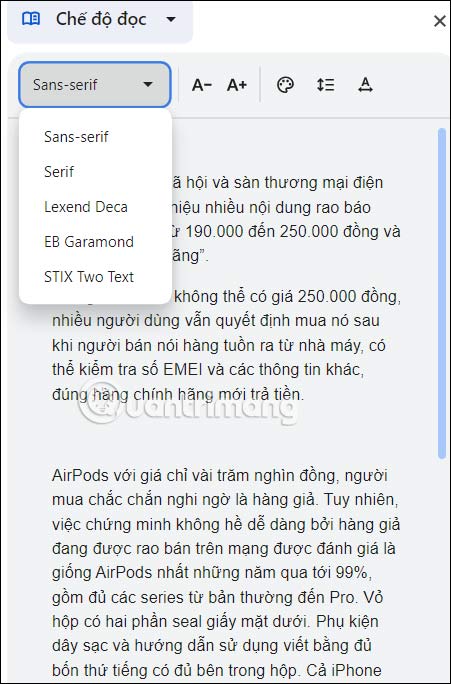The height and width of the screenshot is (684, 451).
Task: Click the scrollbar track below the thumb
Action: pos(442,567)
